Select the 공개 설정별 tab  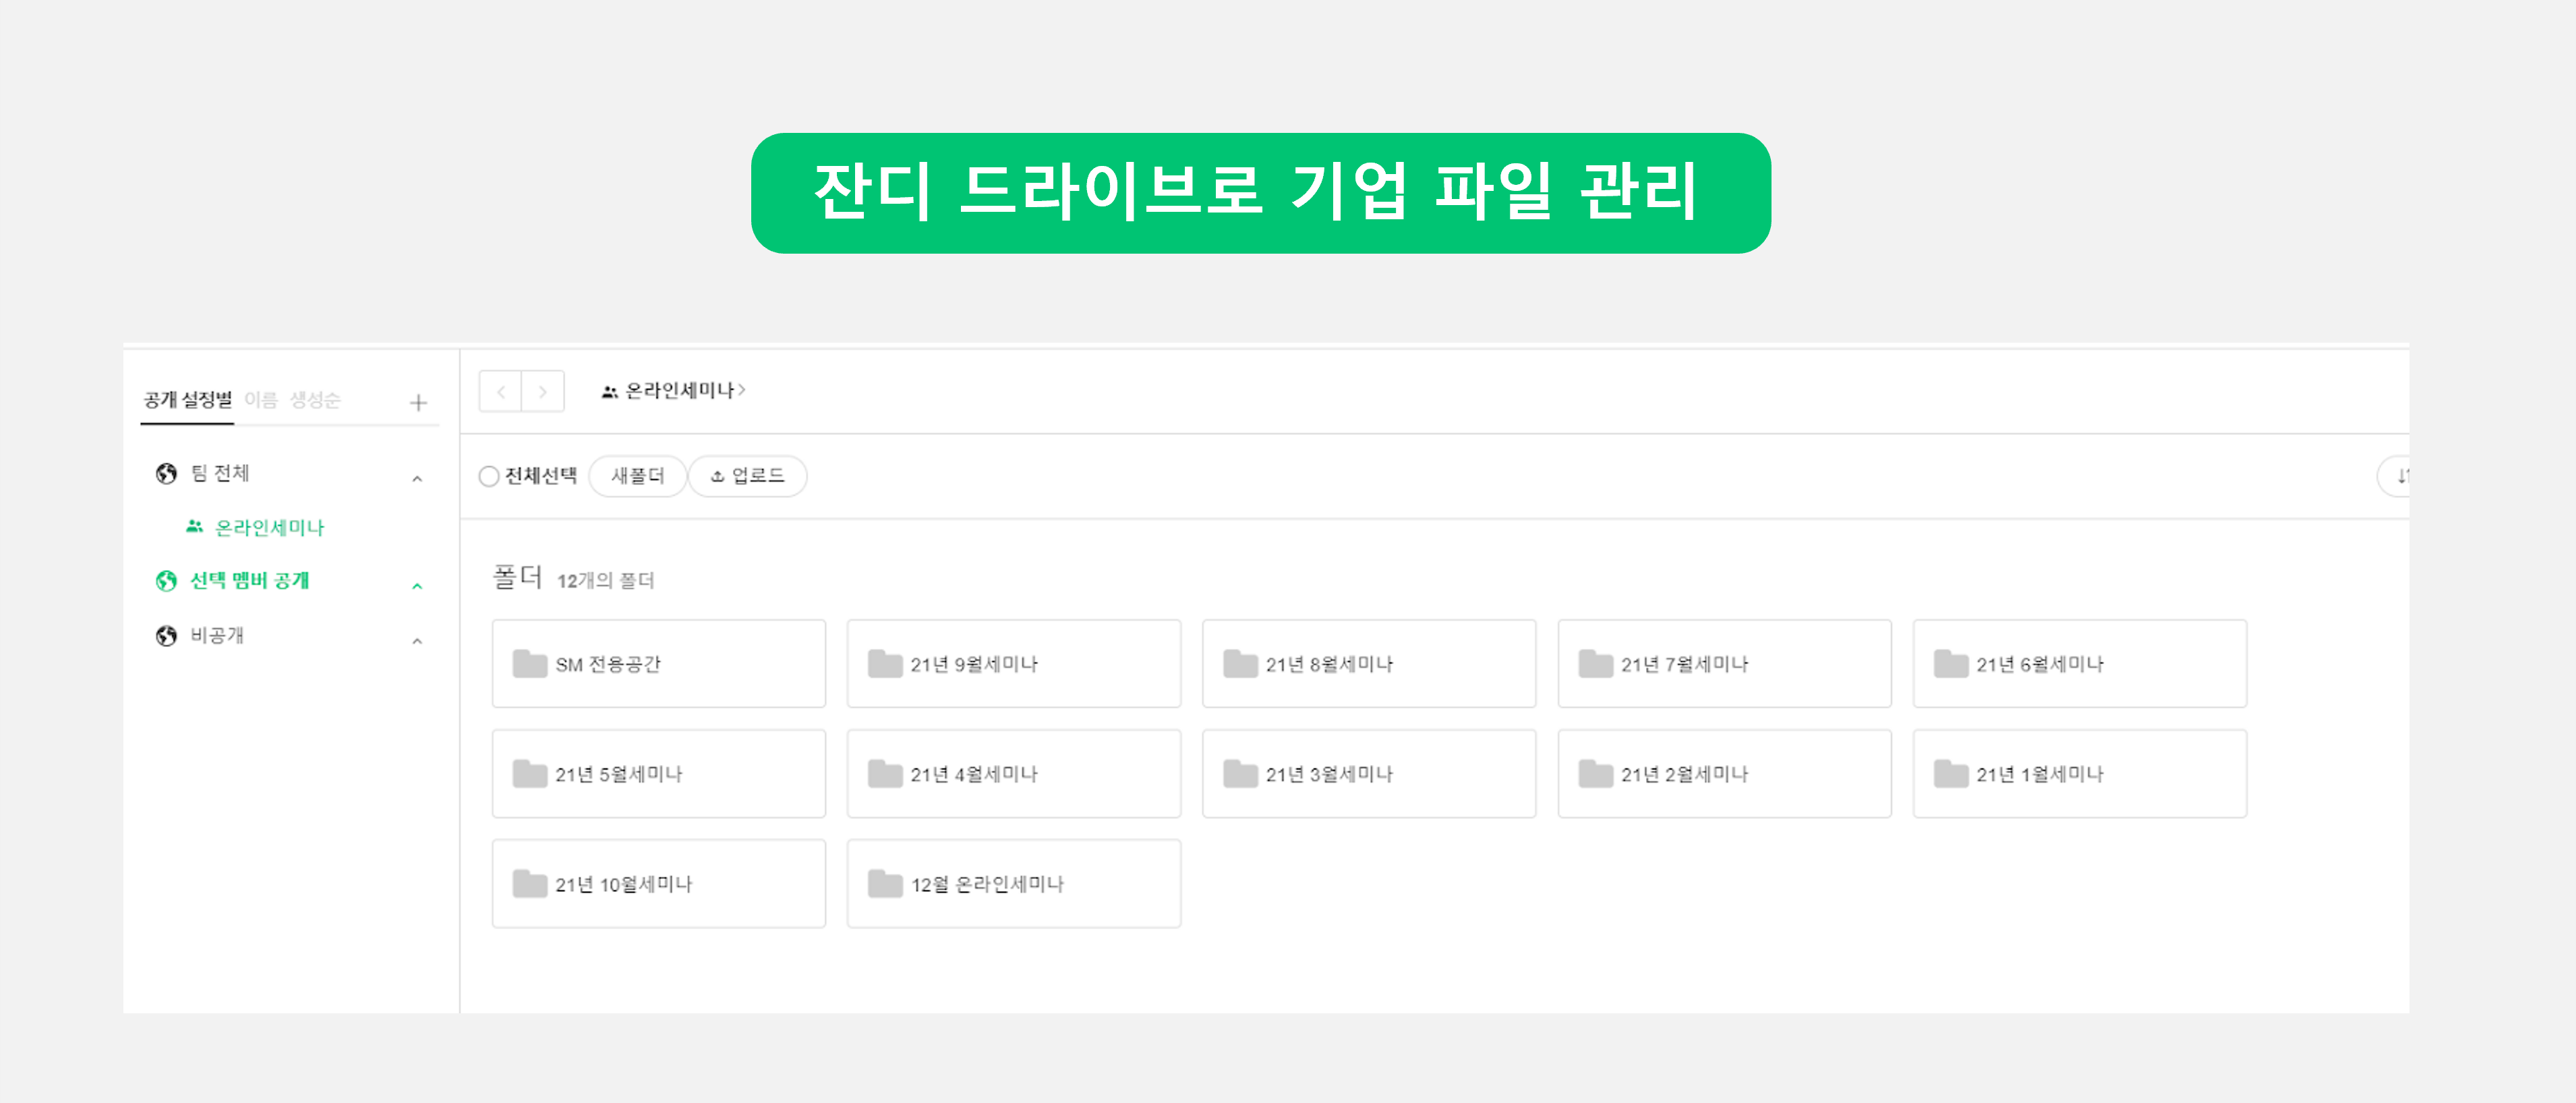tap(187, 400)
